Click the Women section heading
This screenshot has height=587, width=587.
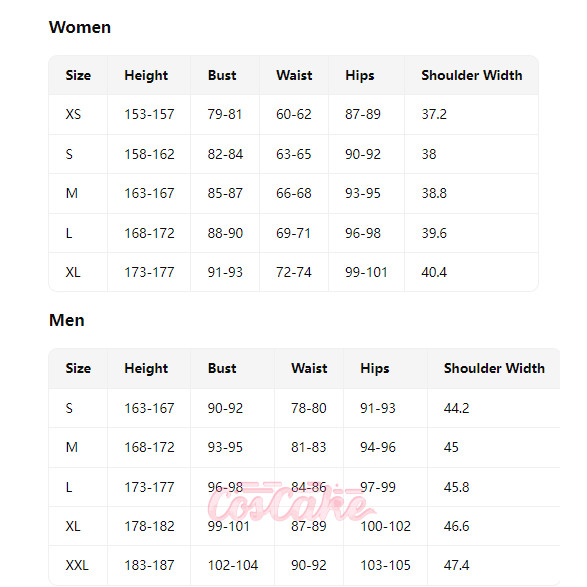(80, 27)
